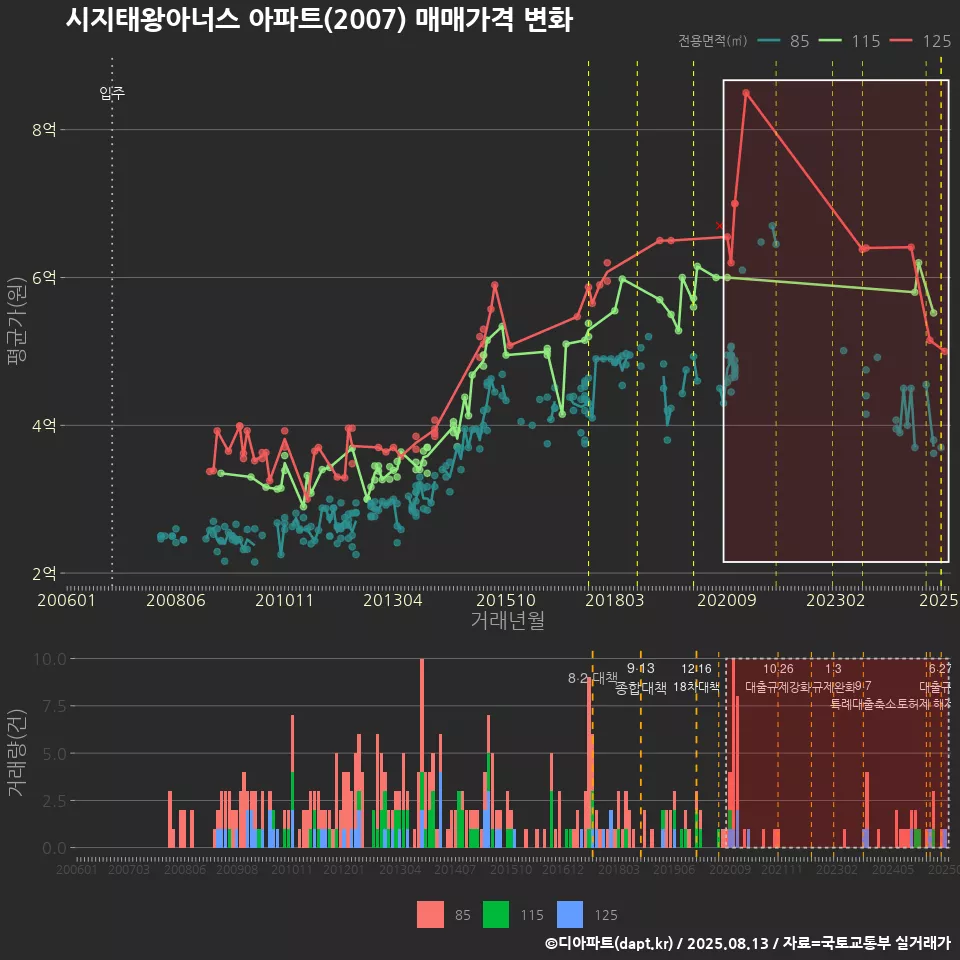Click the 4억 y-axis label
The height and width of the screenshot is (960, 960).
(44, 425)
